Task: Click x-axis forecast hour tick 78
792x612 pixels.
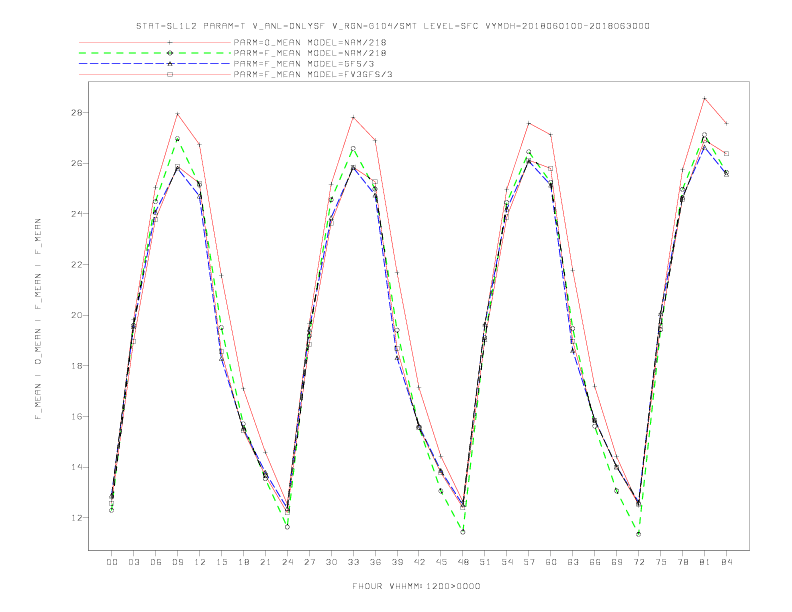Action: pos(683,562)
